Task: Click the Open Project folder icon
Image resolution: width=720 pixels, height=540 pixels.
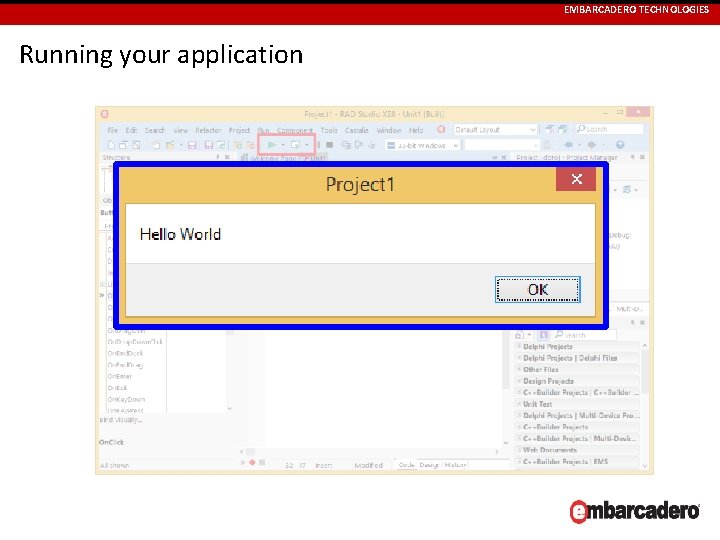Action: (x=170, y=145)
